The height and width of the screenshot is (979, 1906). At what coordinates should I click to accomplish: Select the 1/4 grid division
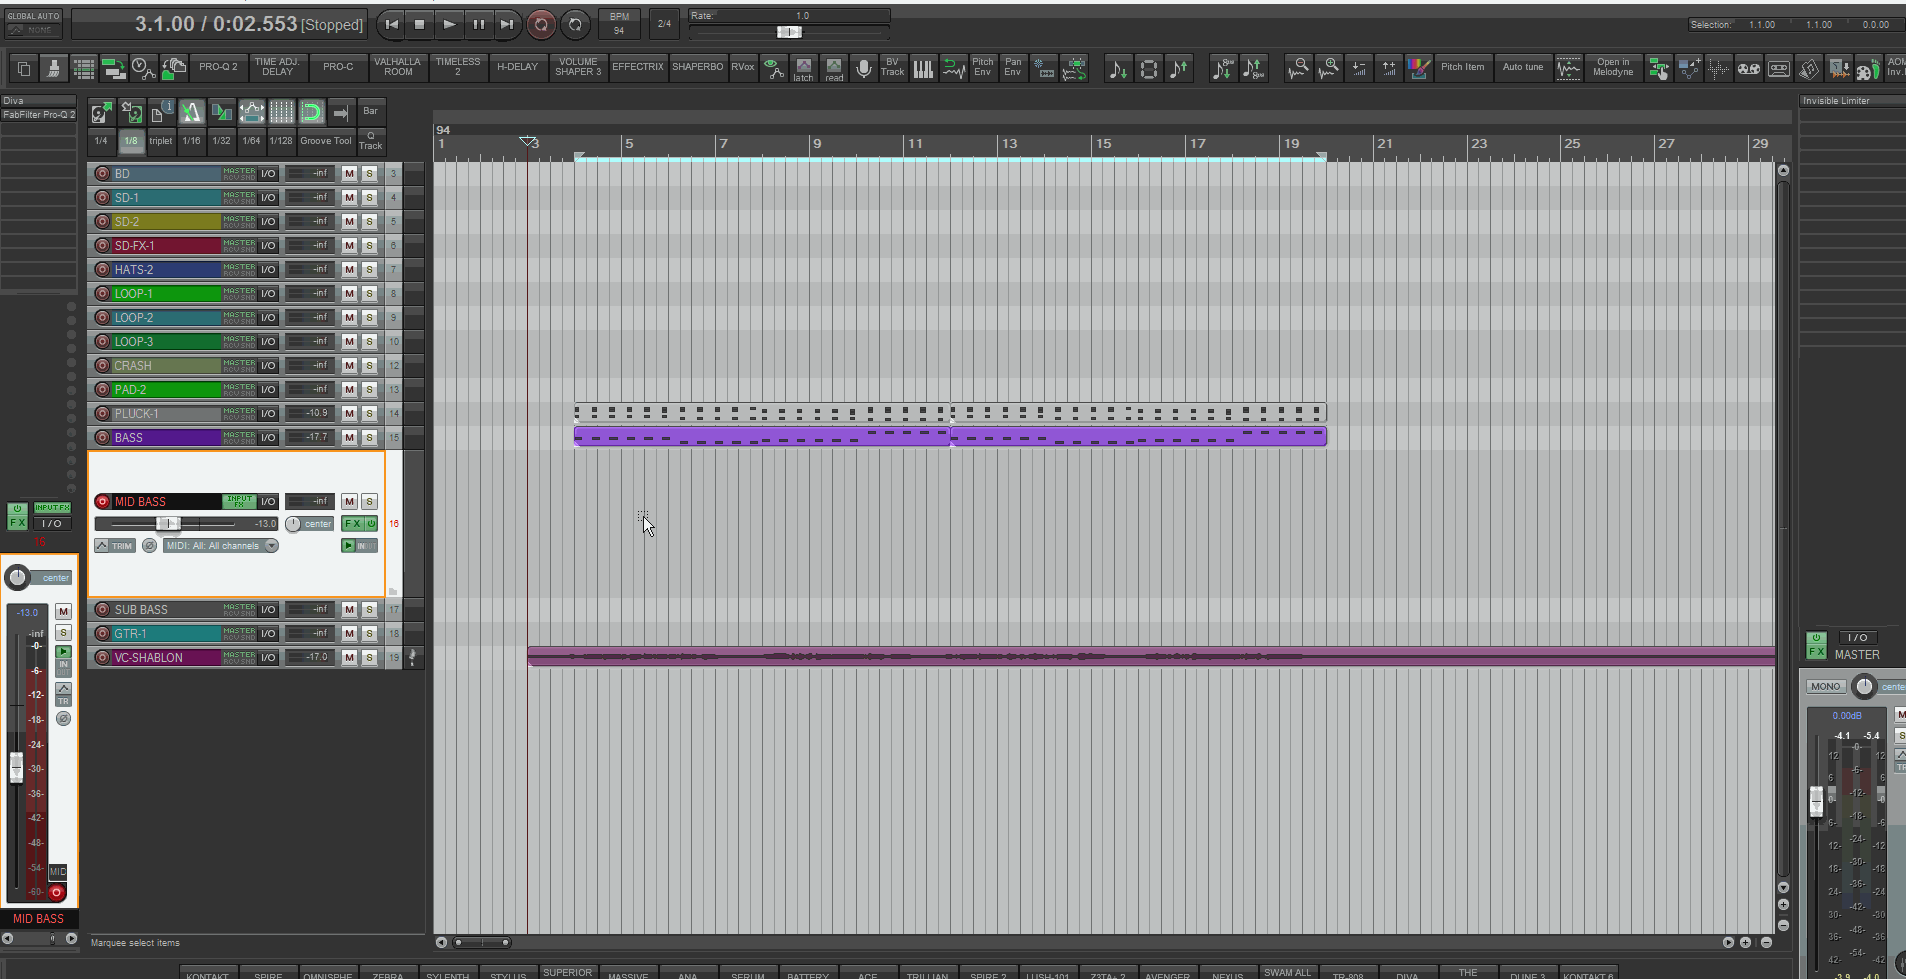(x=101, y=141)
